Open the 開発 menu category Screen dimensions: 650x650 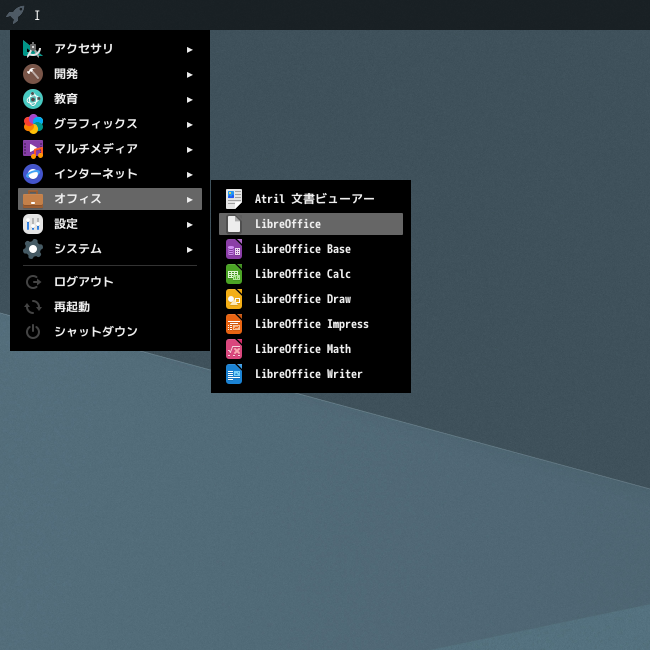coord(110,74)
